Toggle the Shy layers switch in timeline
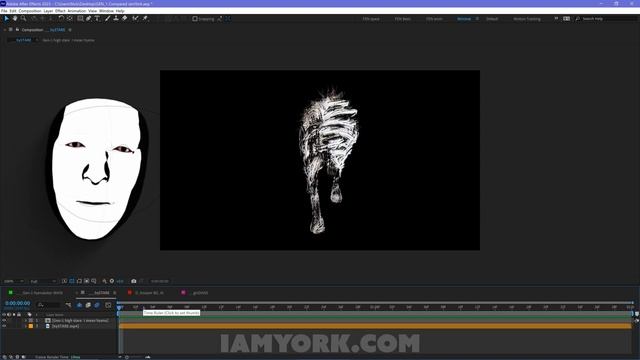Screen dimensions: 640x360 coord(80,305)
